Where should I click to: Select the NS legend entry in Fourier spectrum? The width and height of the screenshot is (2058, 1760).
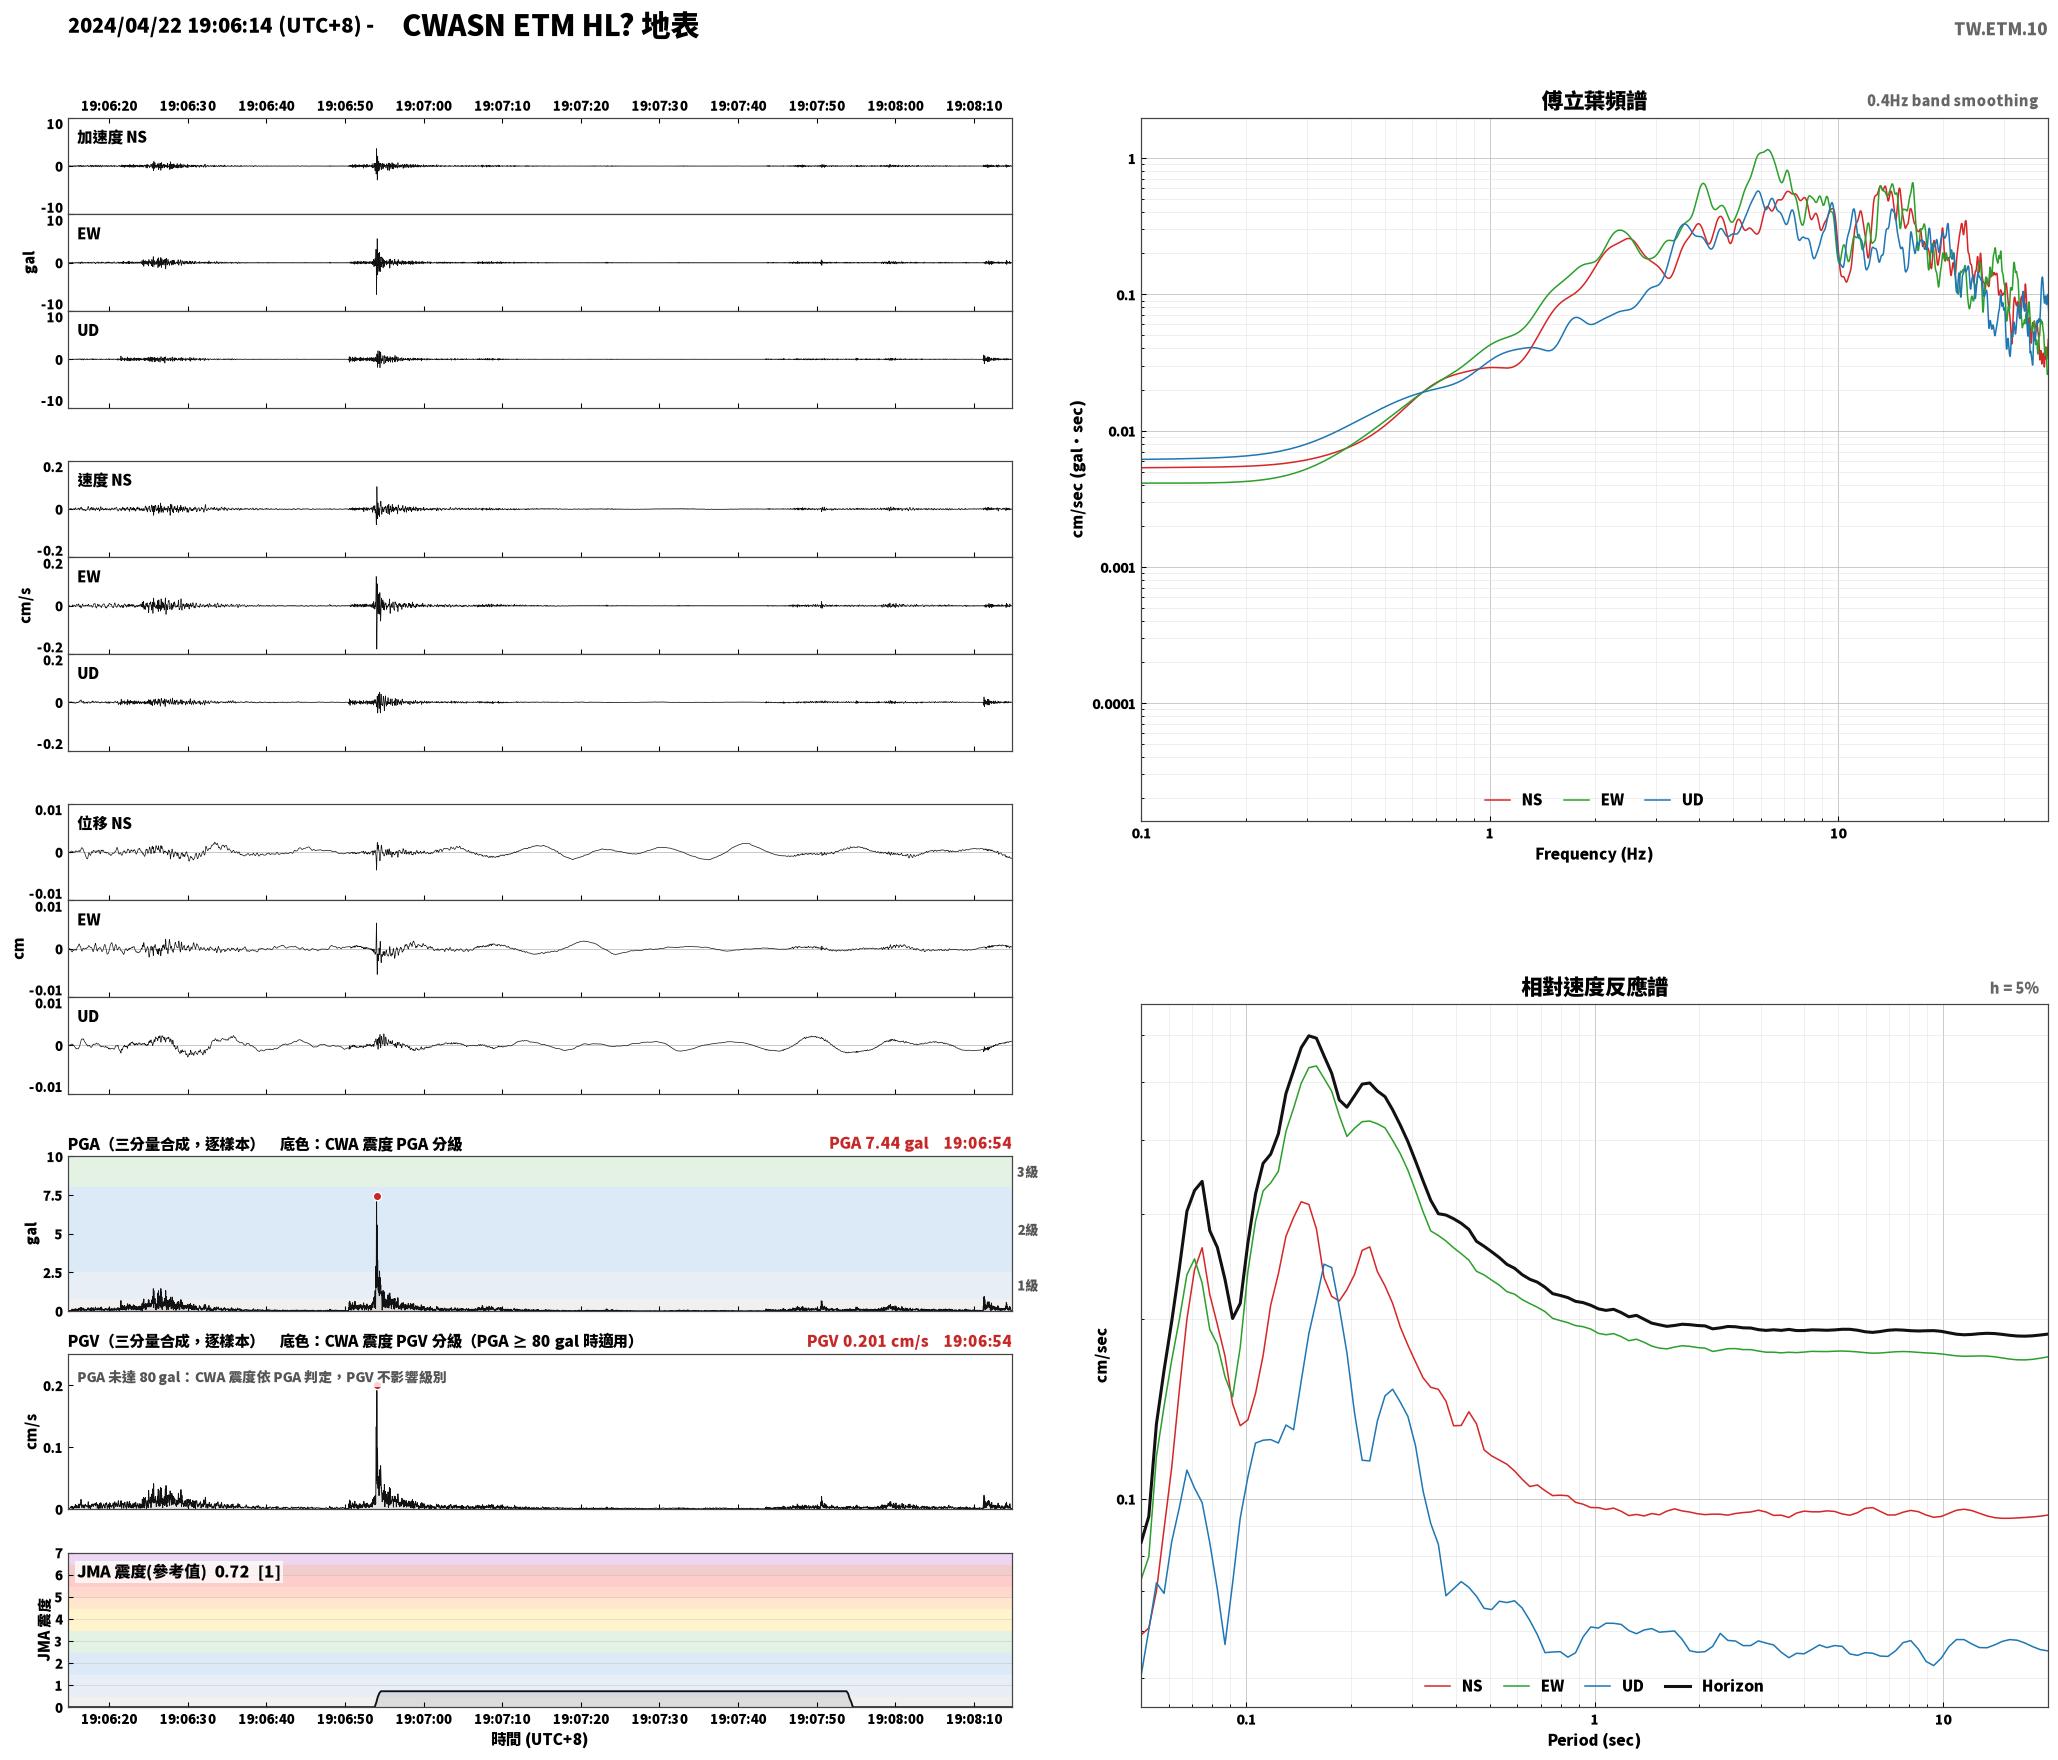1513,800
